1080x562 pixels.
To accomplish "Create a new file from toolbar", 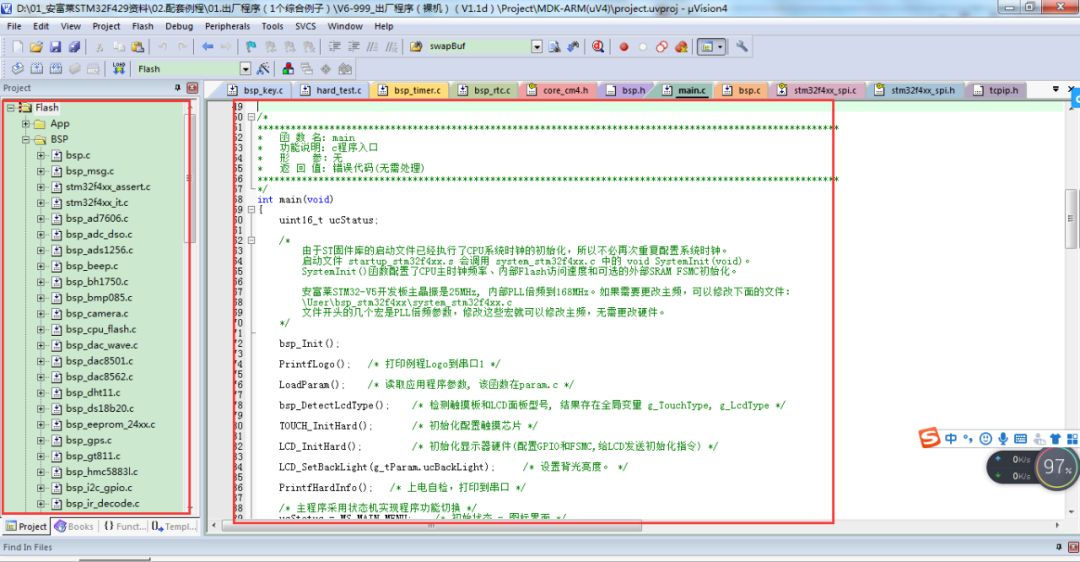I will 18,47.
